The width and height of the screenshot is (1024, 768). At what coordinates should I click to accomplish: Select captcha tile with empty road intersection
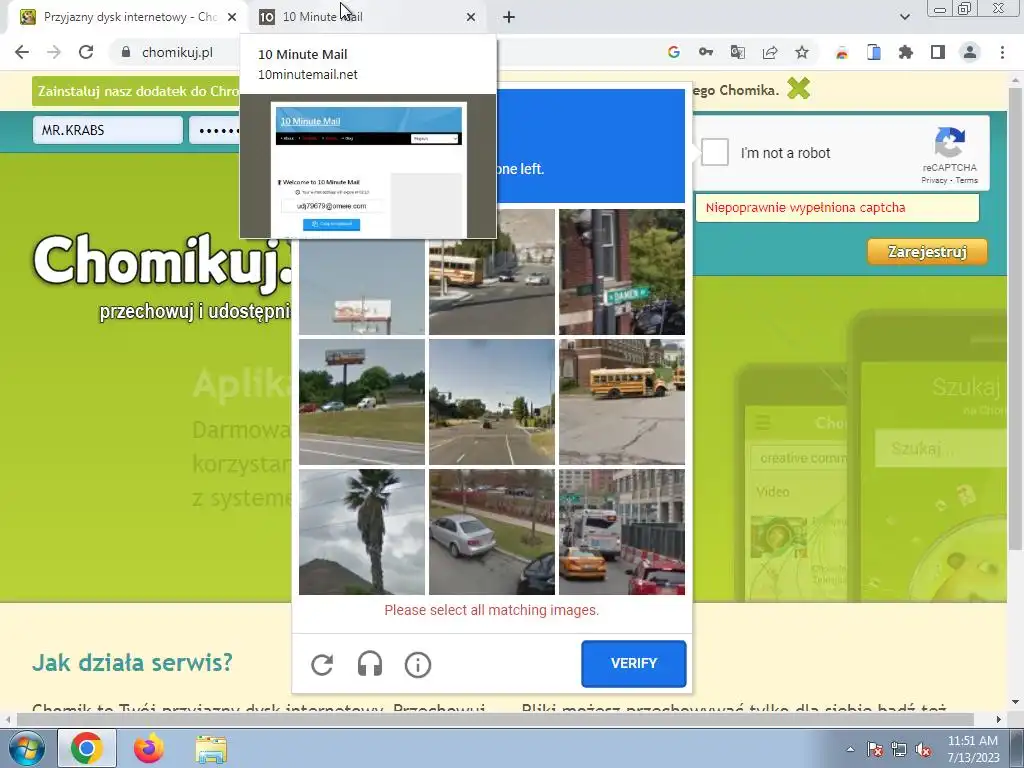[492, 402]
